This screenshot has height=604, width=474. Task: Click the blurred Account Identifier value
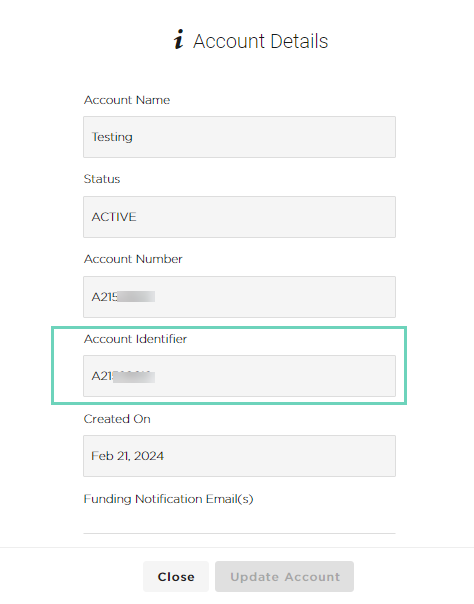tap(123, 376)
